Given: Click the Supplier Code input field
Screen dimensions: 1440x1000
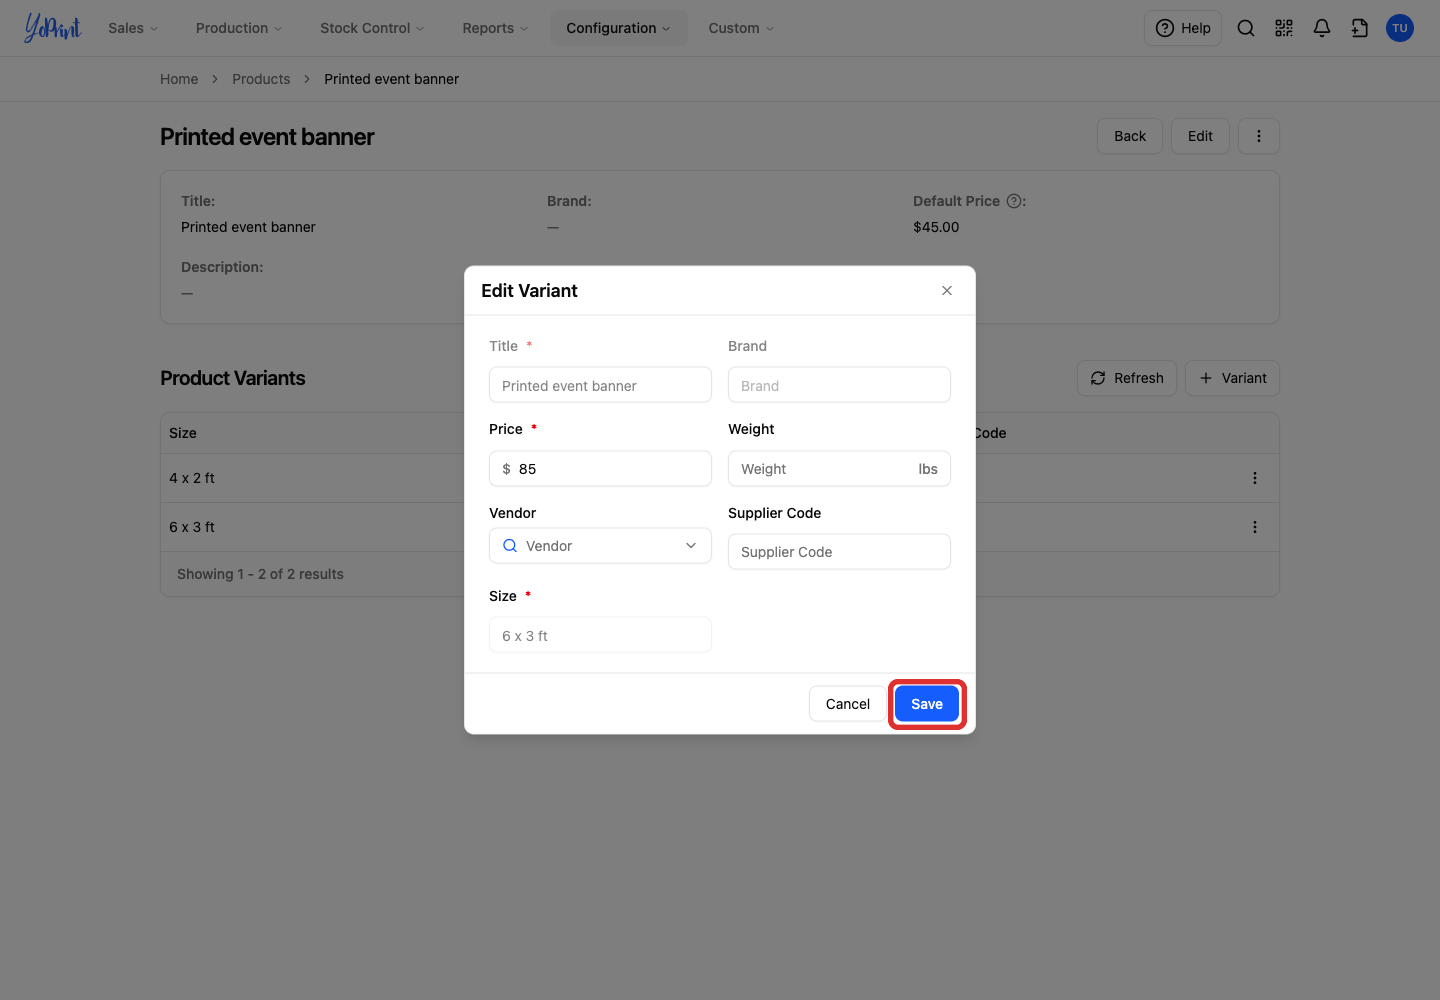Looking at the screenshot, I should [x=839, y=552].
